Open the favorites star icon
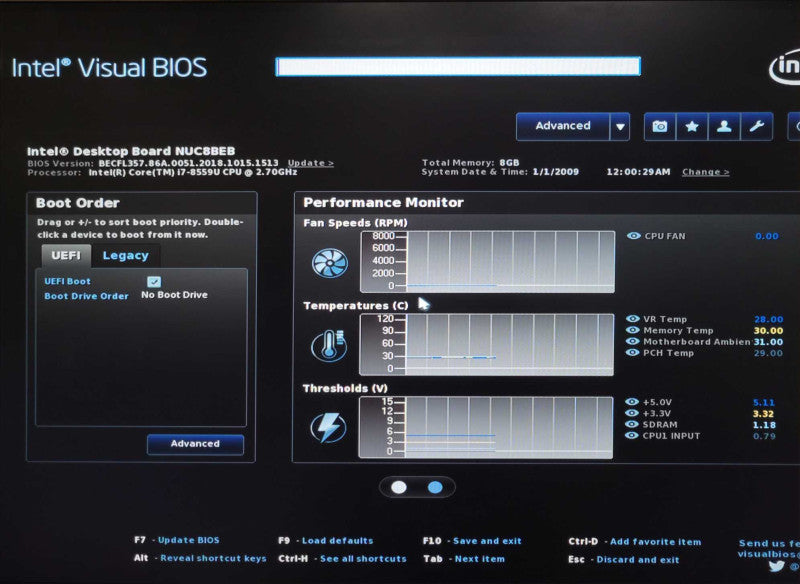Image resolution: width=800 pixels, height=584 pixels. point(692,126)
